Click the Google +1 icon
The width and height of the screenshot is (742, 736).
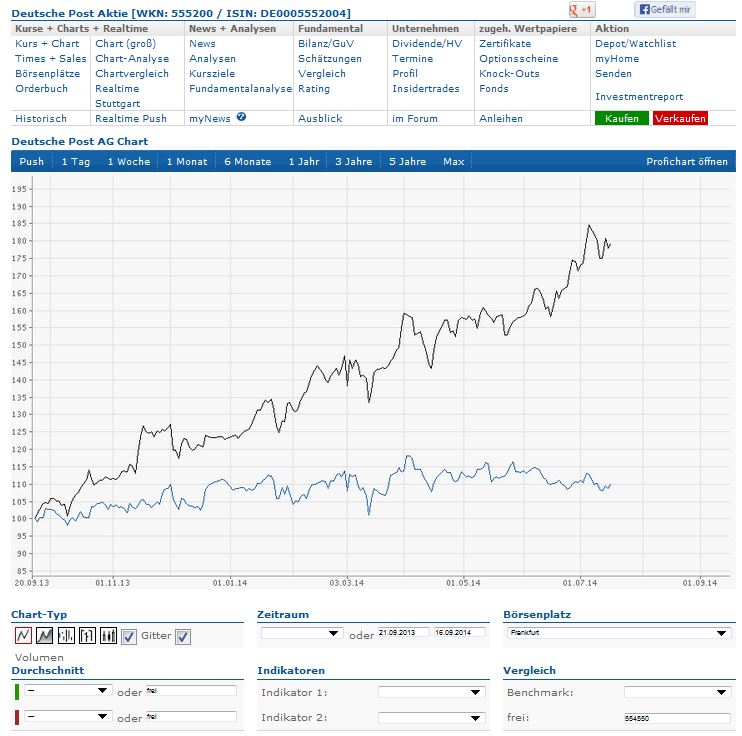tap(582, 10)
